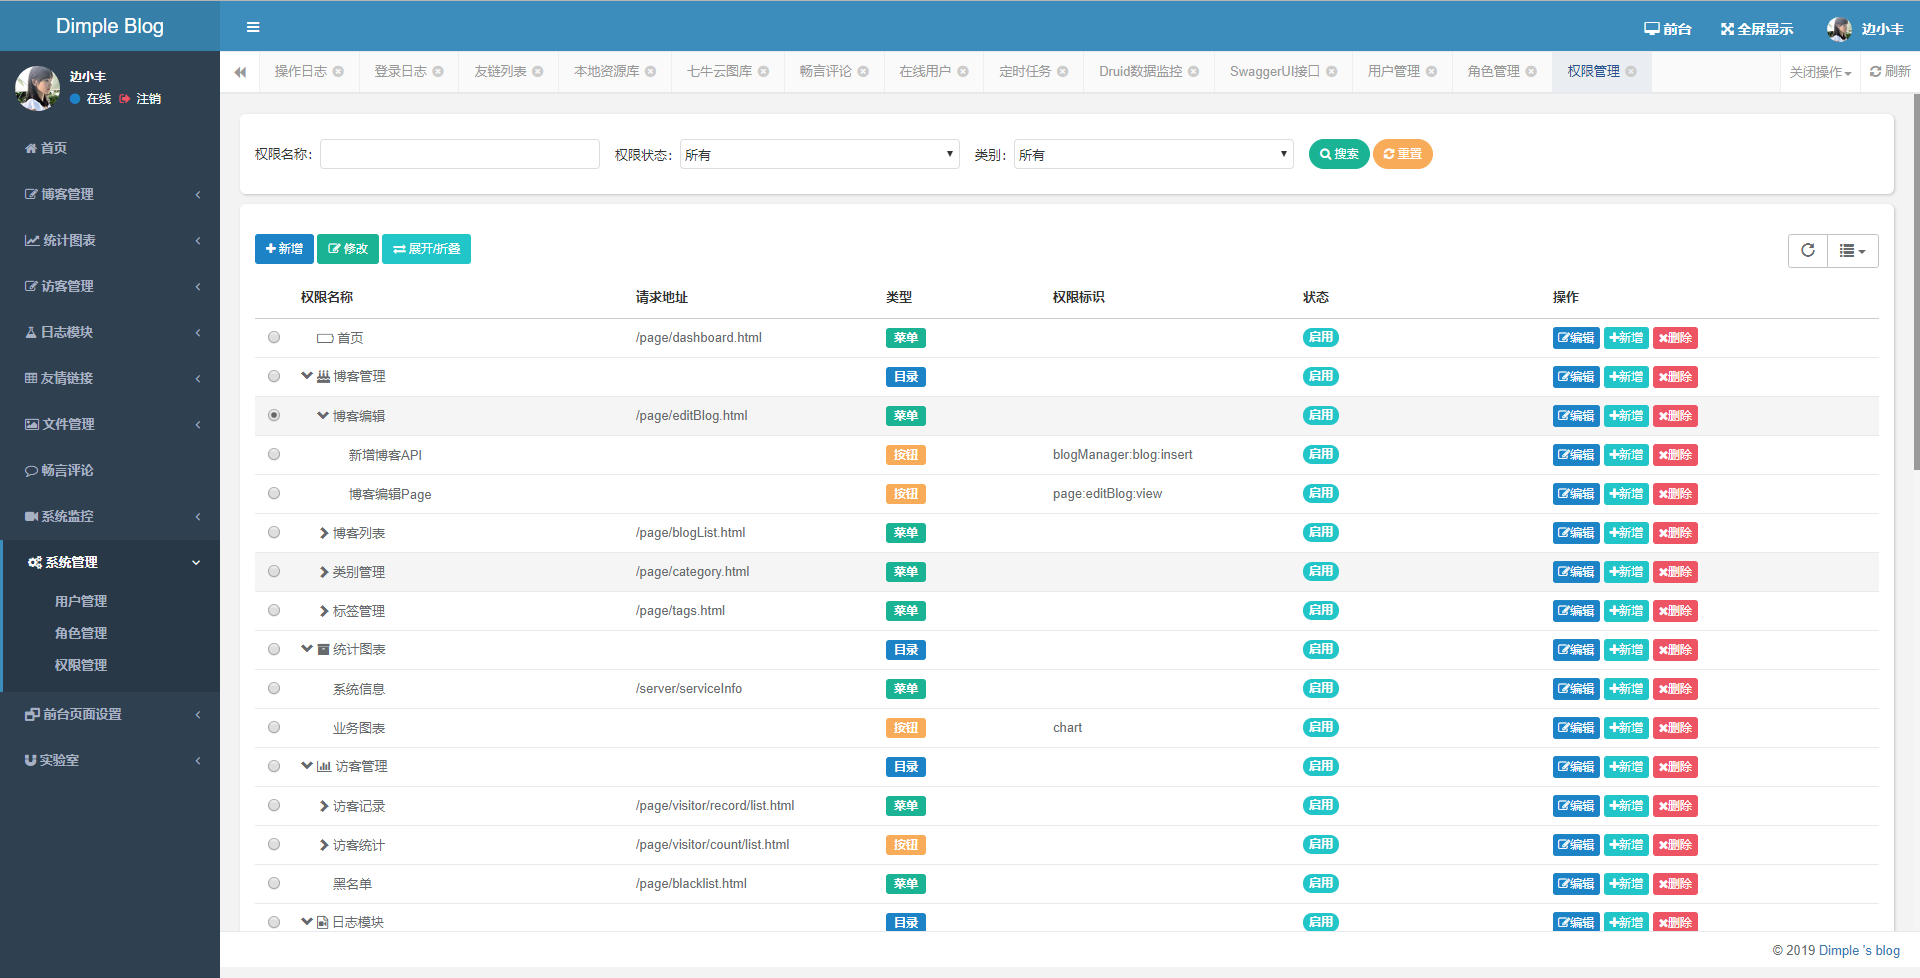The height and width of the screenshot is (978, 1920).
Task: Collapse the 统计图表 tree node
Action: click(307, 649)
